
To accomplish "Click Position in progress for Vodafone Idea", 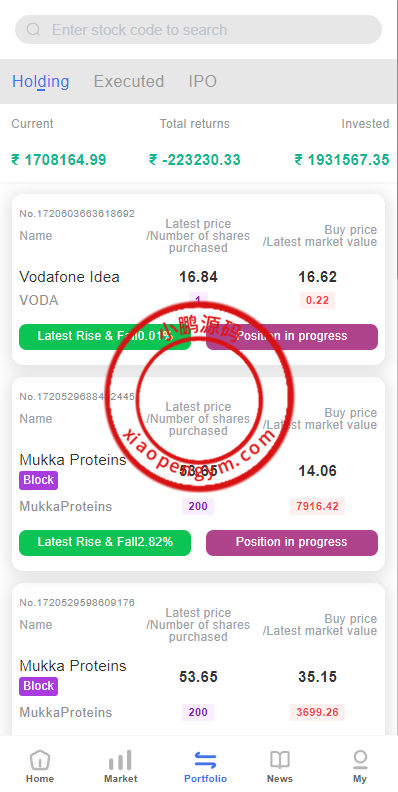I will coord(291,336).
